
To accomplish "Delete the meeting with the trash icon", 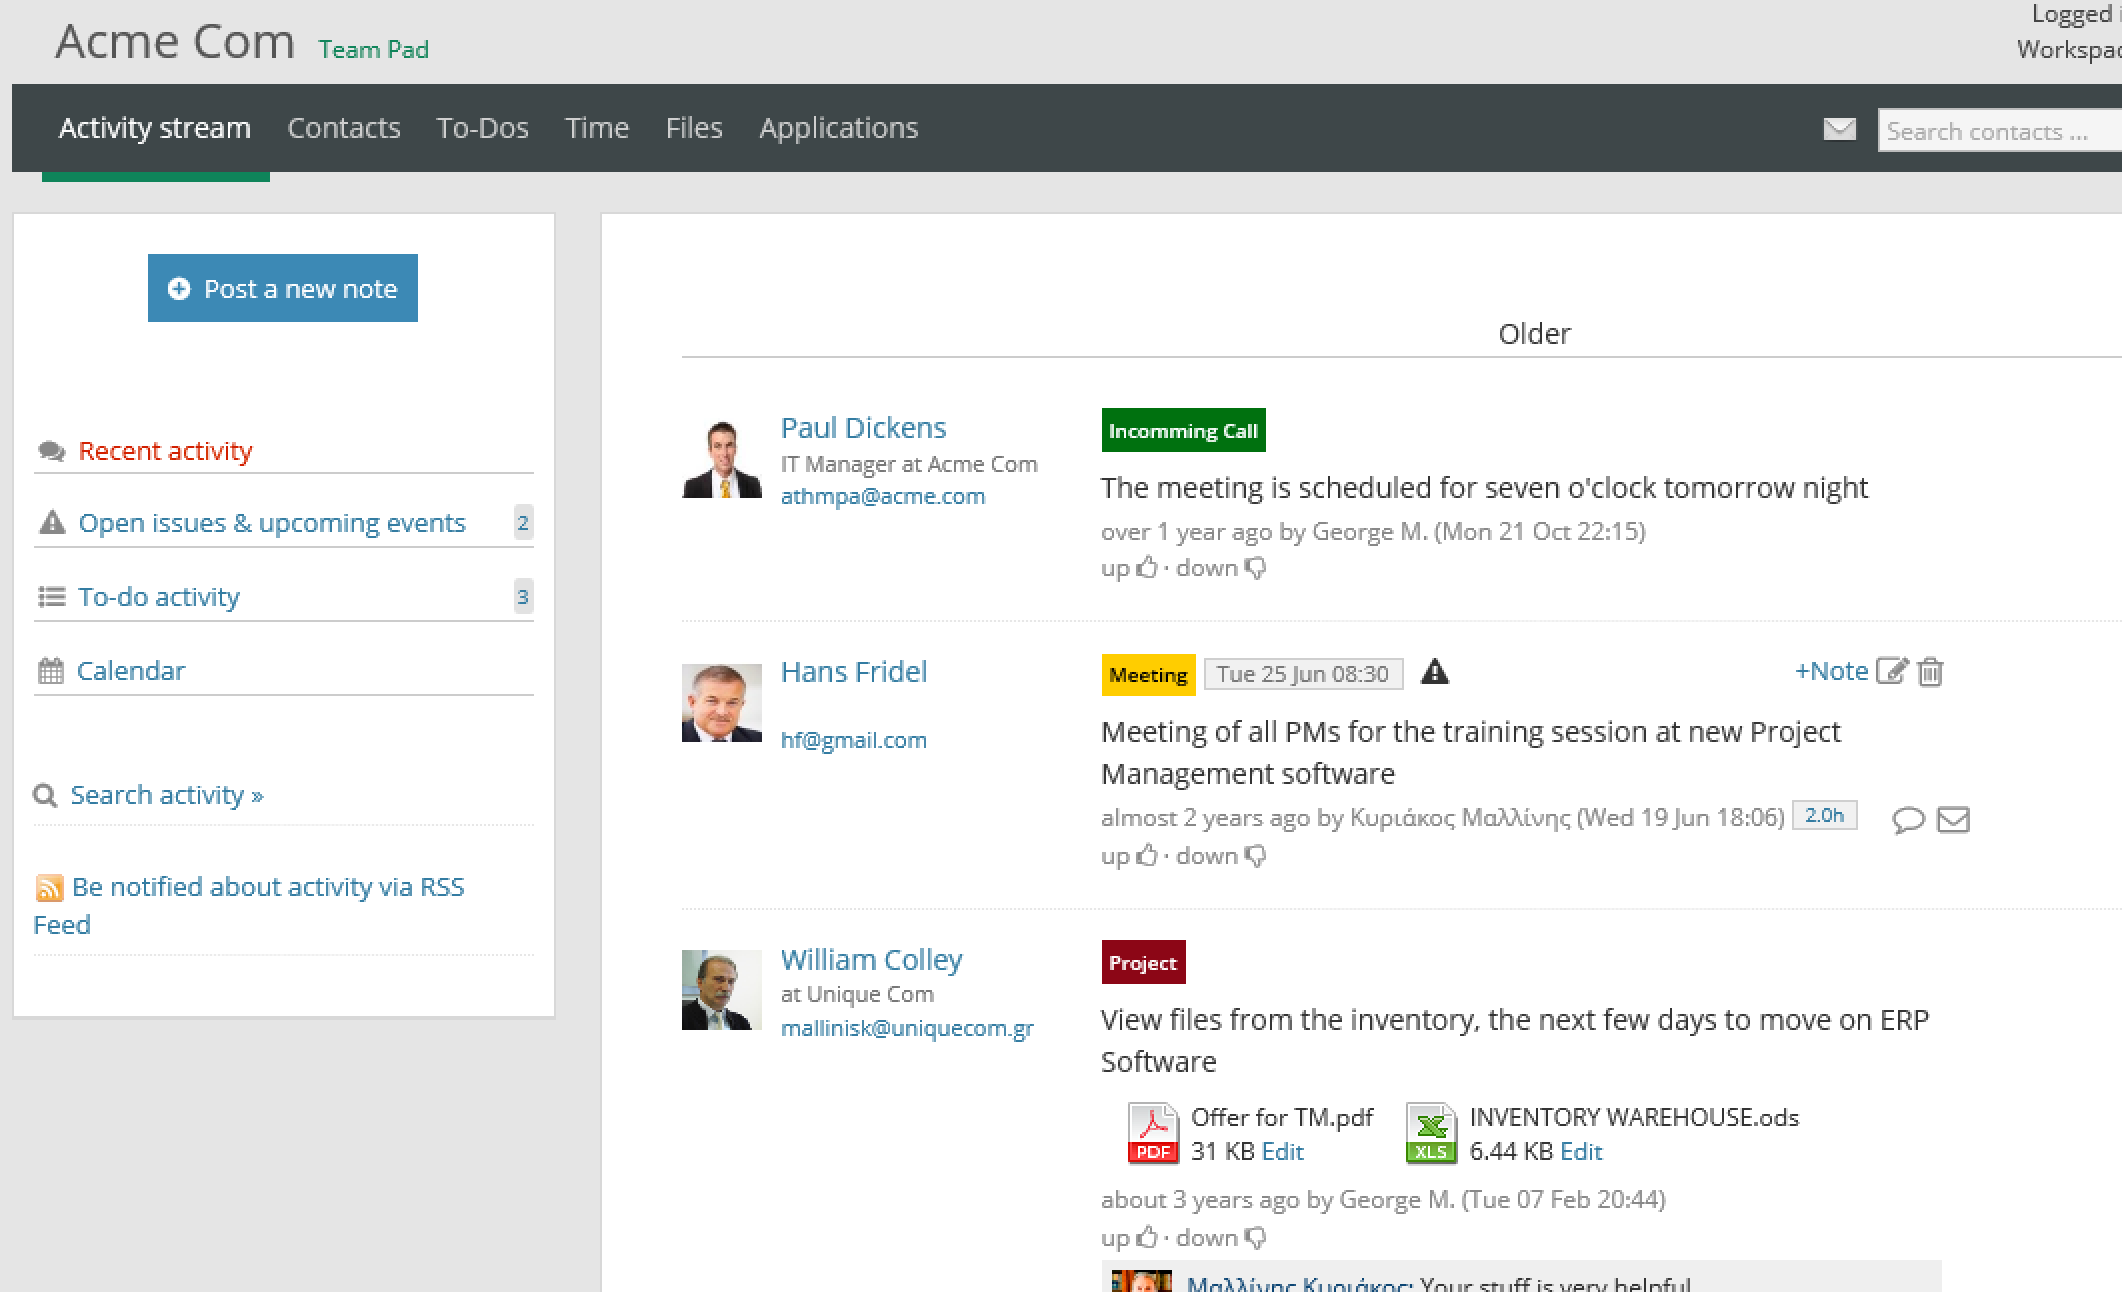I will (1931, 672).
